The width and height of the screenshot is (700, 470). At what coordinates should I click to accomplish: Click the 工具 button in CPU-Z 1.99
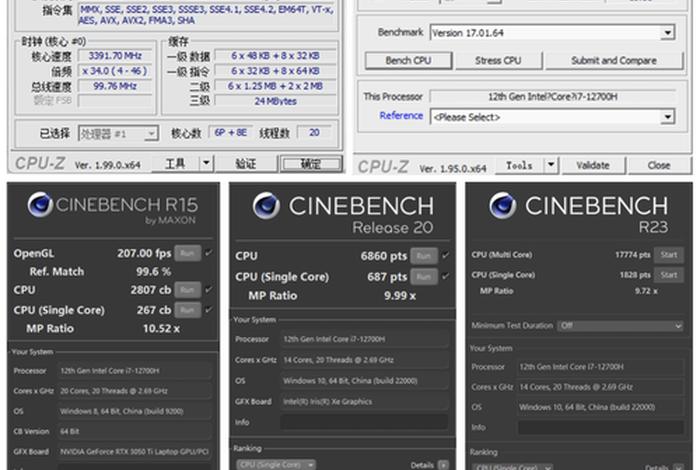click(175, 164)
